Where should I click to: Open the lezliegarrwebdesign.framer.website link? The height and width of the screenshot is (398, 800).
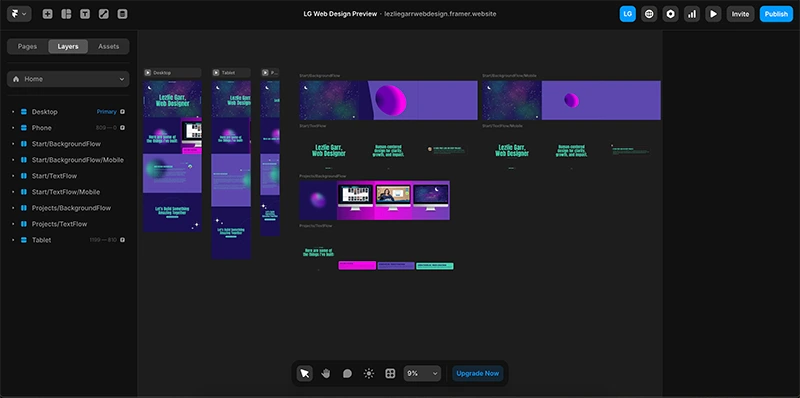(x=440, y=14)
